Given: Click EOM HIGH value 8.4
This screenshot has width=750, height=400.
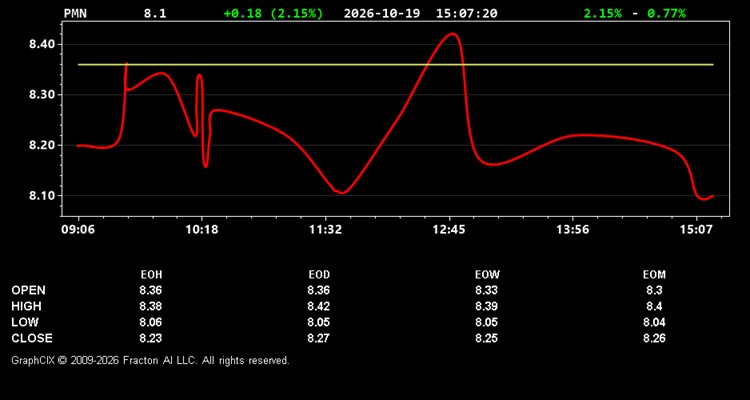Looking at the screenshot, I should click(654, 306).
